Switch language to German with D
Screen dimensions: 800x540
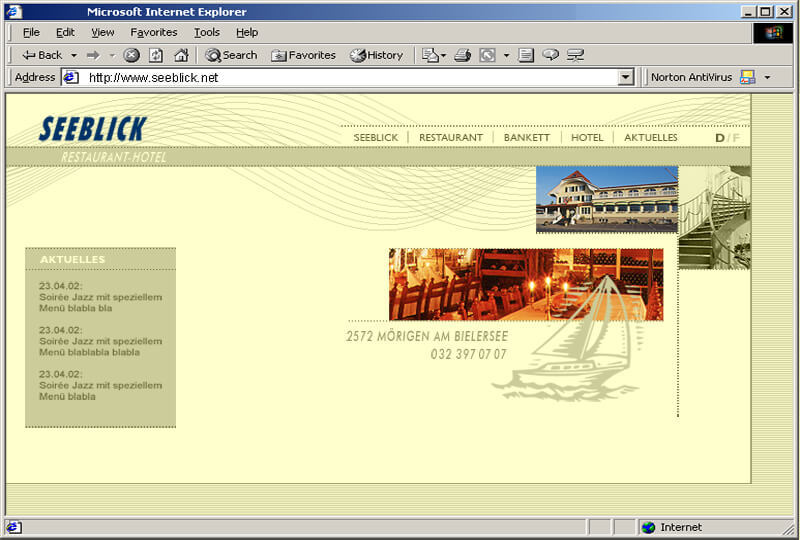coord(719,138)
